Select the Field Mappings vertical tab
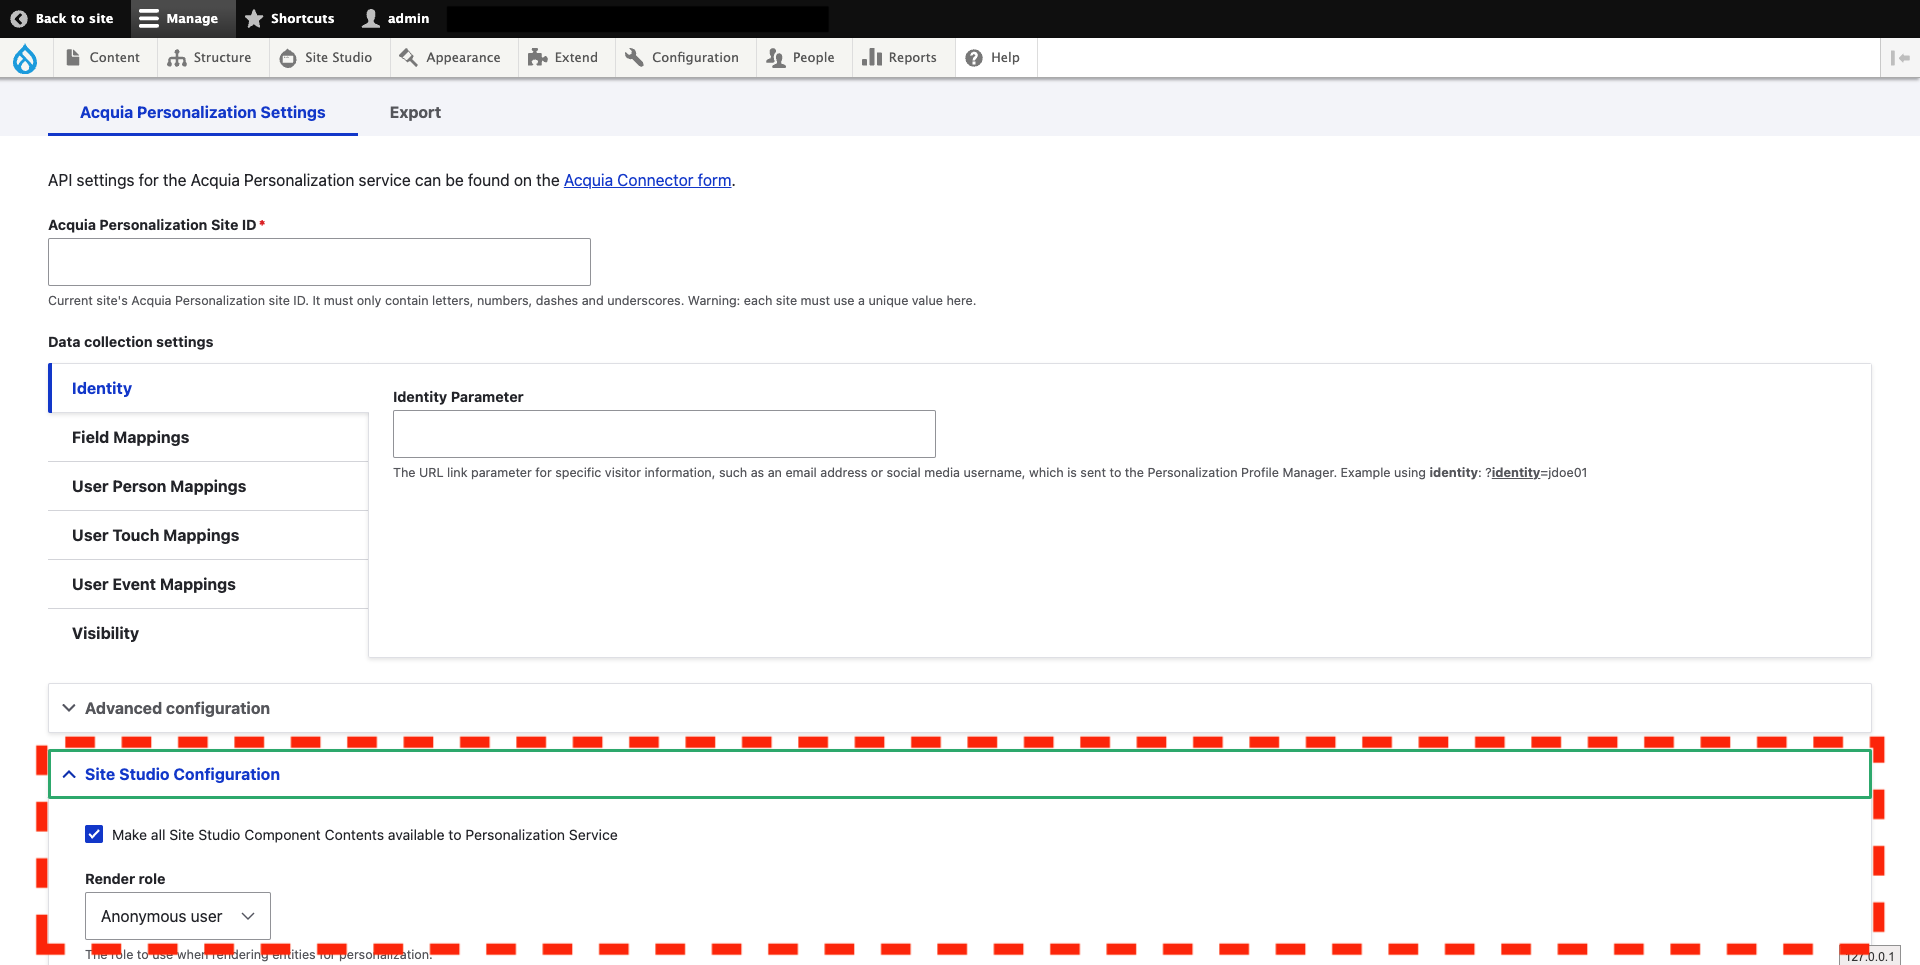This screenshot has width=1920, height=965. click(209, 437)
